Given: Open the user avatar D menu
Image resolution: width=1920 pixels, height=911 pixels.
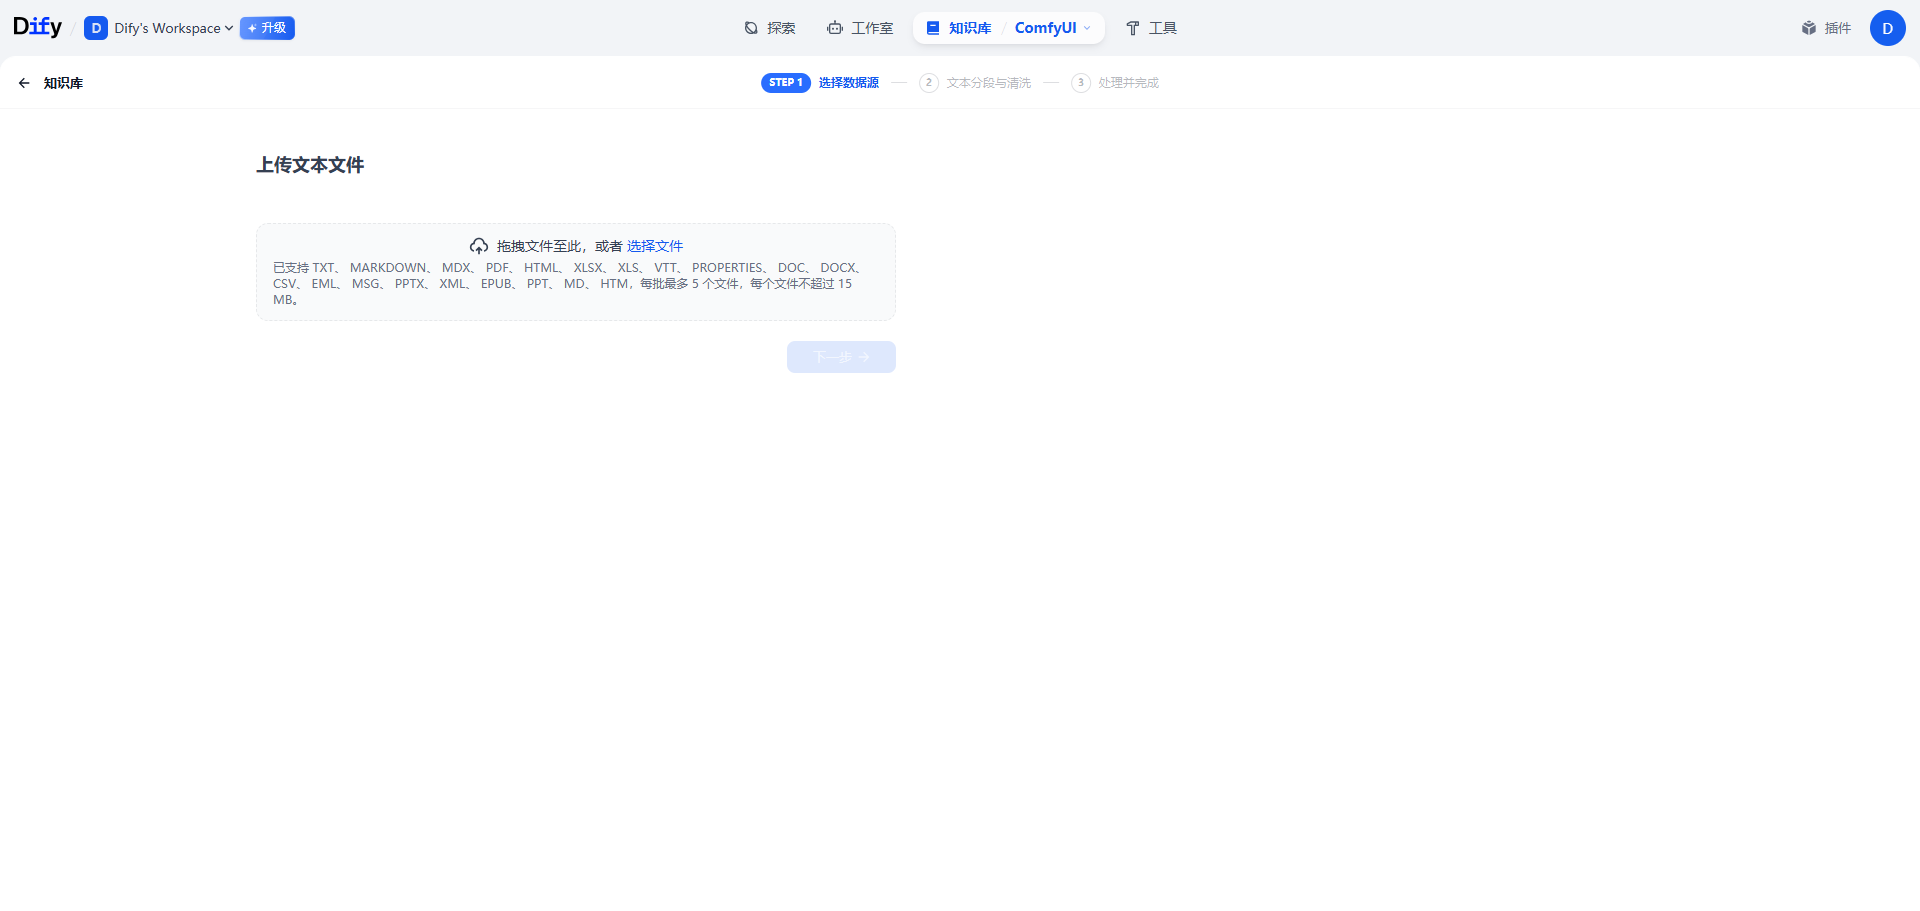Looking at the screenshot, I should (x=1888, y=28).
